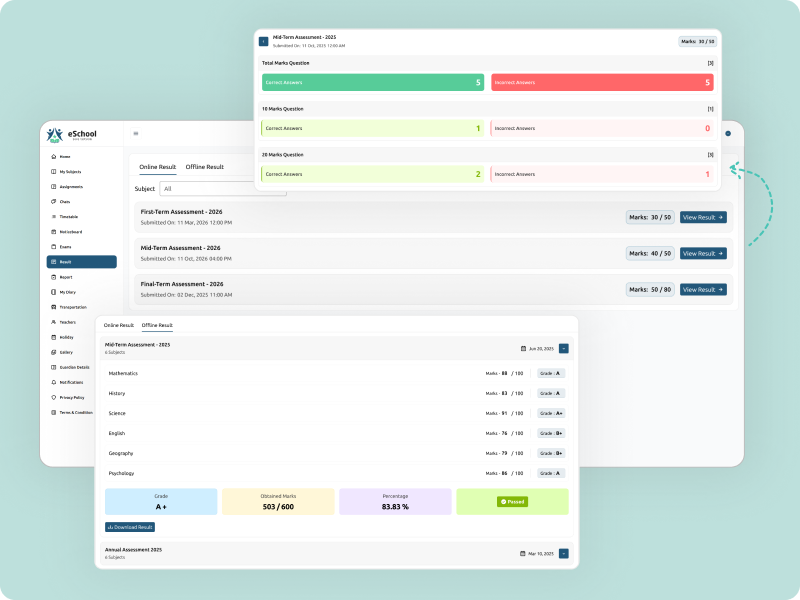Image resolution: width=800 pixels, height=600 pixels.
Task: Expand the Annual Assessment 2025 section
Action: coord(564,553)
